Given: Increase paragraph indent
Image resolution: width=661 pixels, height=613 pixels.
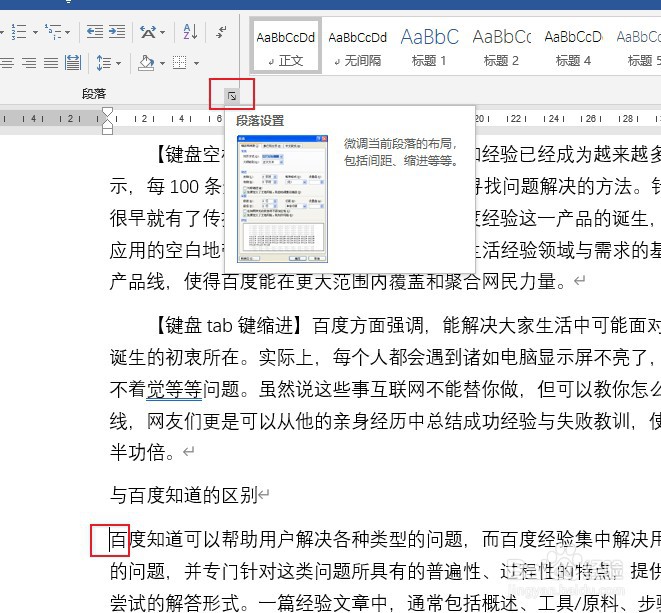Looking at the screenshot, I should pyautogui.click(x=117, y=32).
